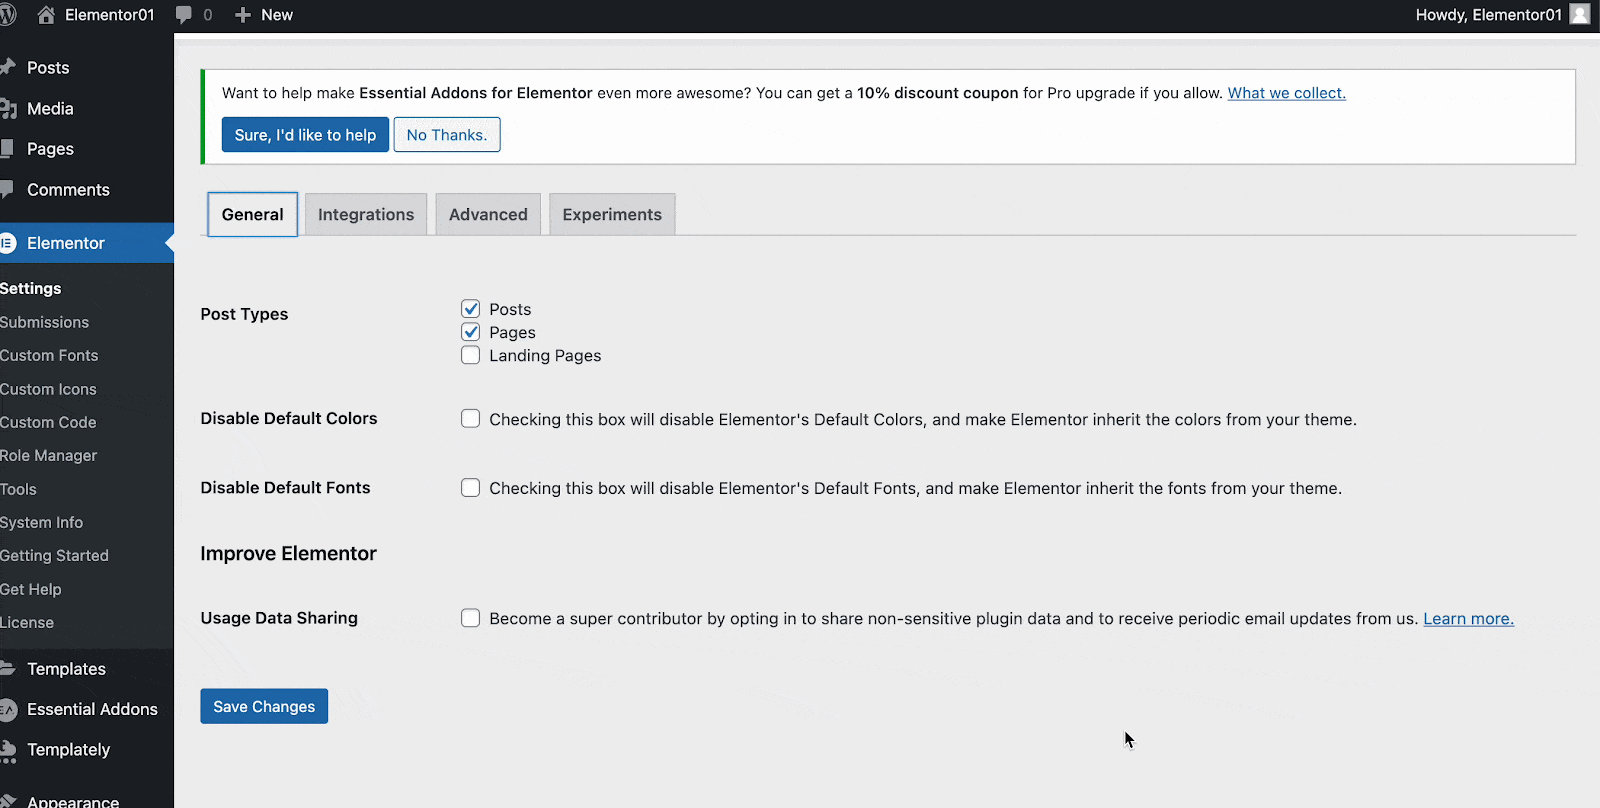Viewport: 1600px width, 808px height.
Task: Click the Improve Elementor heading
Action: pos(288,554)
